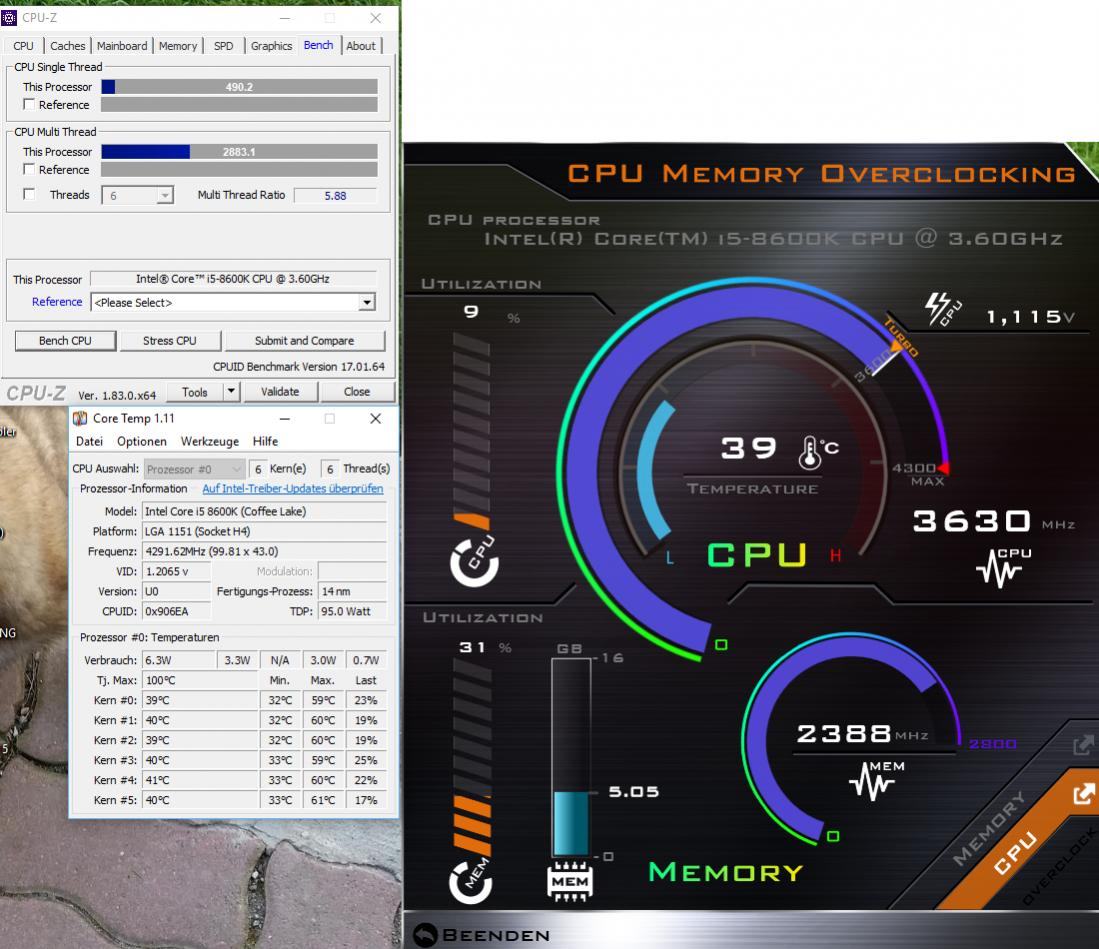This screenshot has height=949, width=1099.
Task: Open the Optionen menu
Action: pyautogui.click(x=142, y=442)
